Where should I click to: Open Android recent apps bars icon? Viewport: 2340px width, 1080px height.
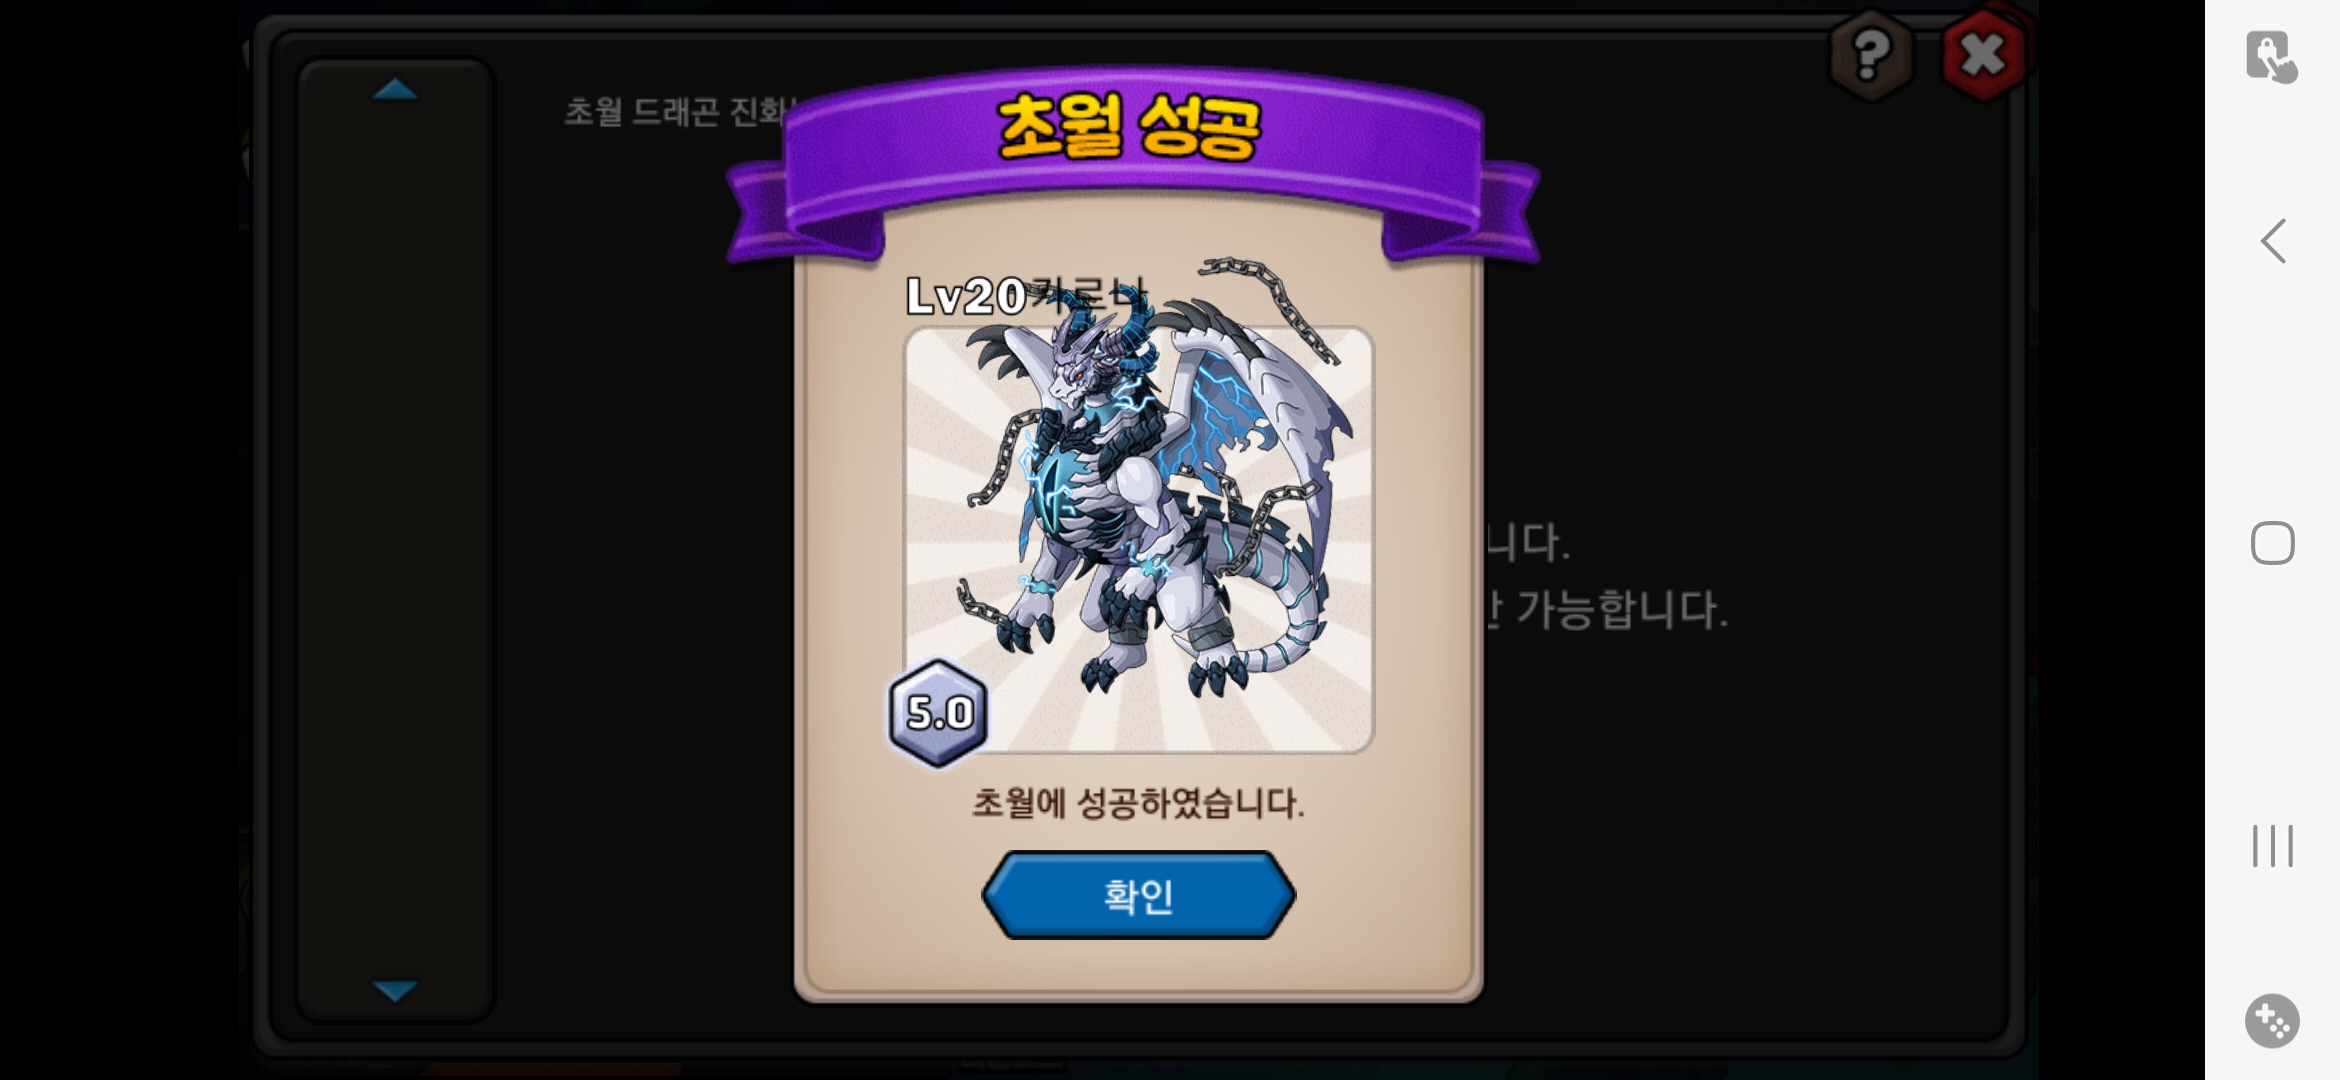(x=2273, y=846)
